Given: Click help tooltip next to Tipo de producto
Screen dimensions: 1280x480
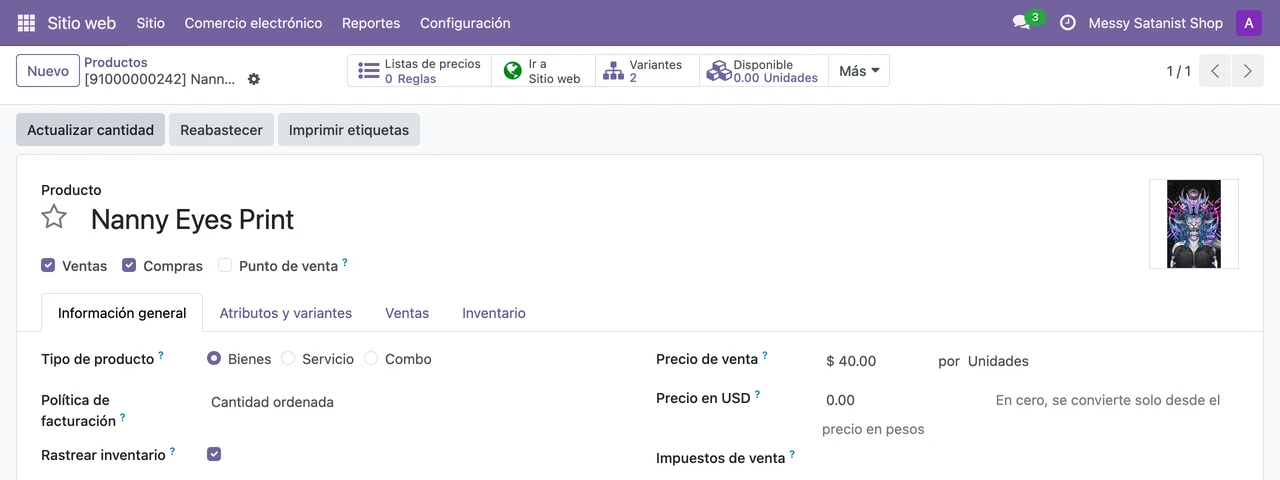Looking at the screenshot, I should click(x=161, y=355).
